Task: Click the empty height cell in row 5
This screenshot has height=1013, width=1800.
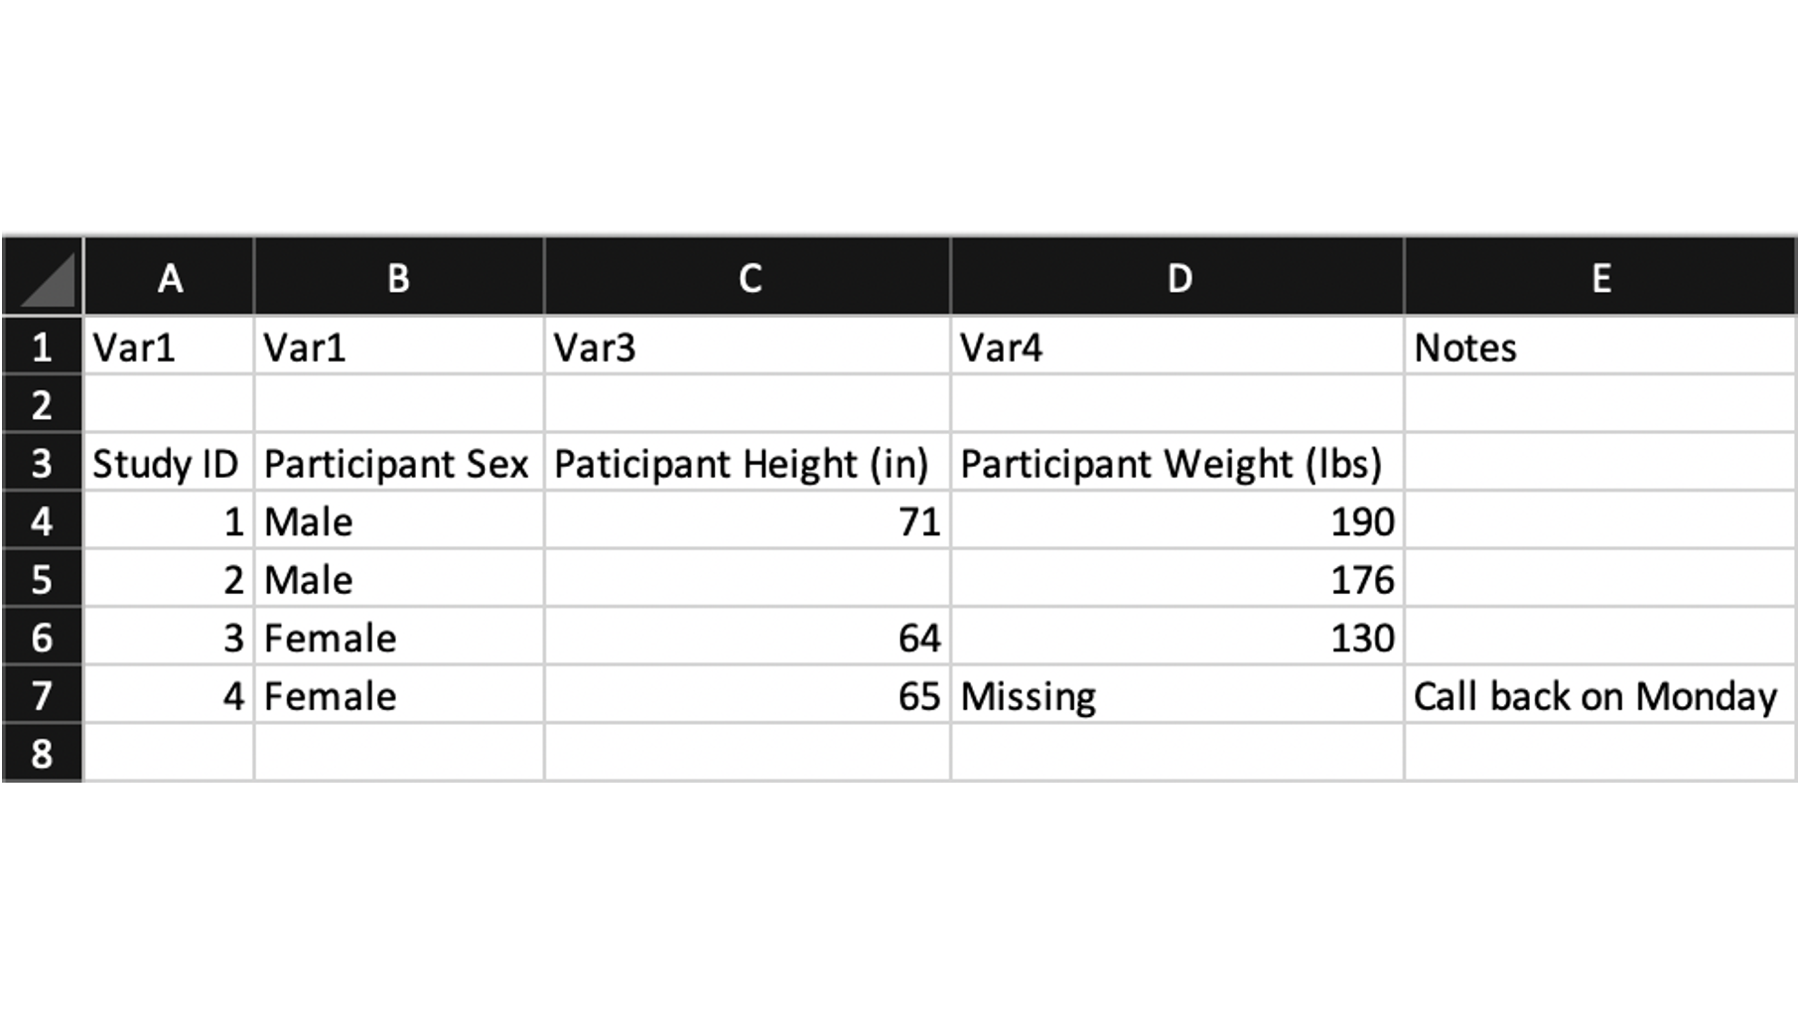Action: [747, 578]
